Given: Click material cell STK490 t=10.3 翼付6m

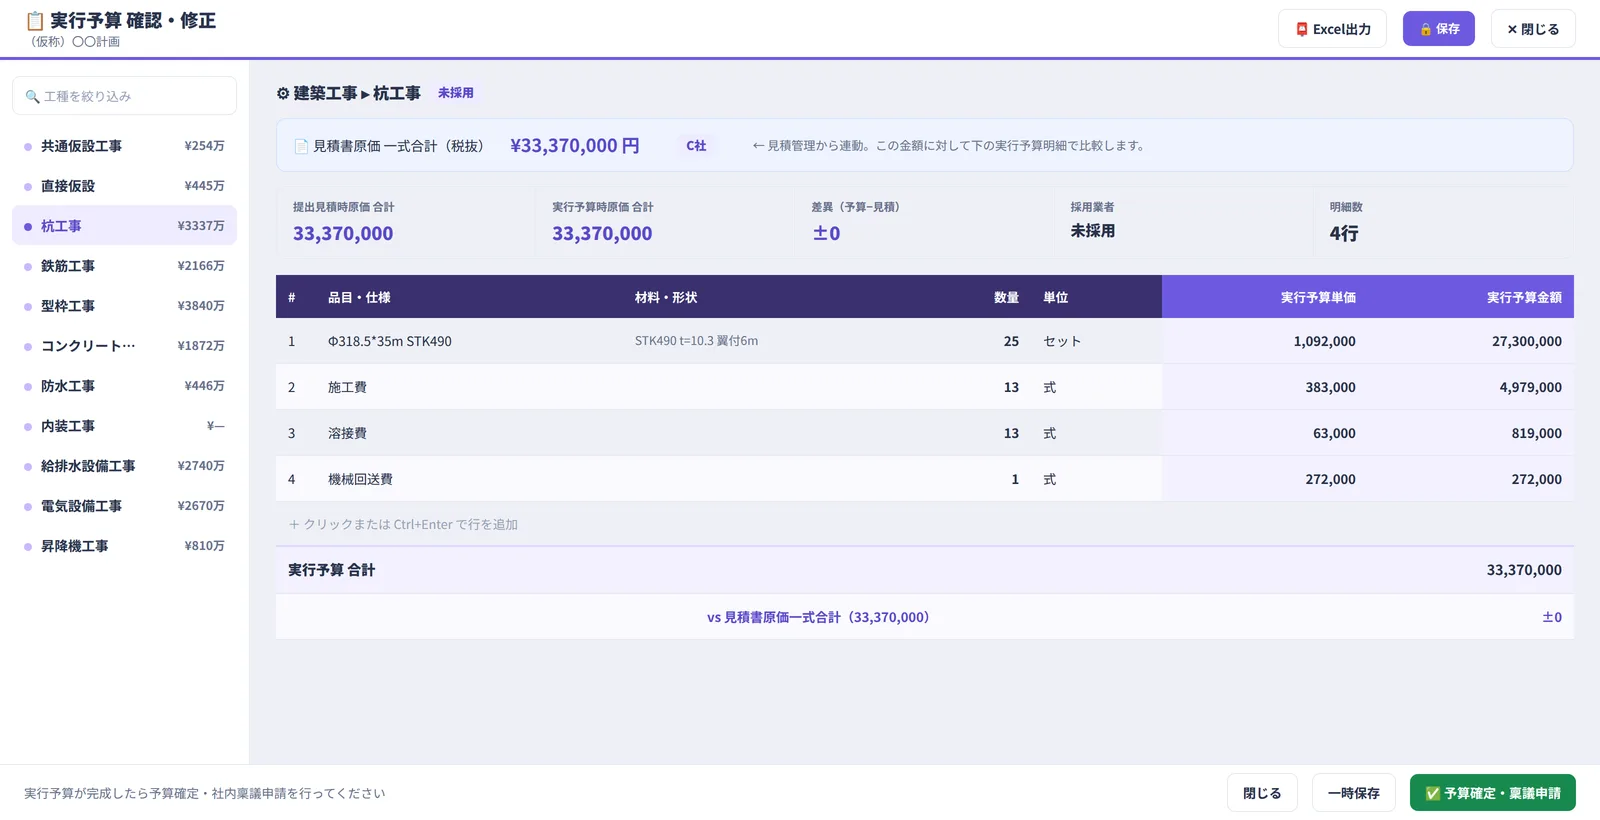Looking at the screenshot, I should click(696, 341).
